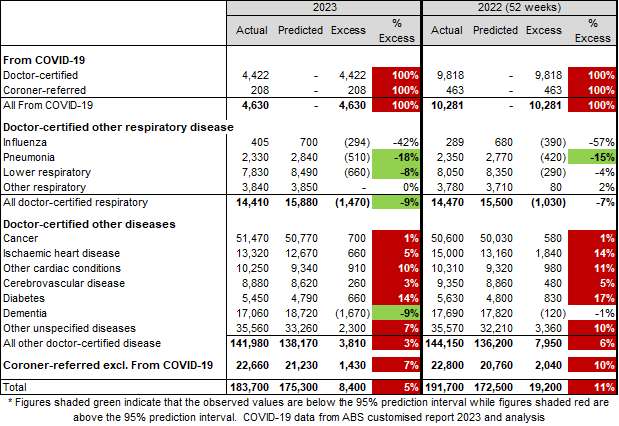Screen dimensions: 619x426
Task: Click the 2023 column group header
Action: [x=323, y=7]
